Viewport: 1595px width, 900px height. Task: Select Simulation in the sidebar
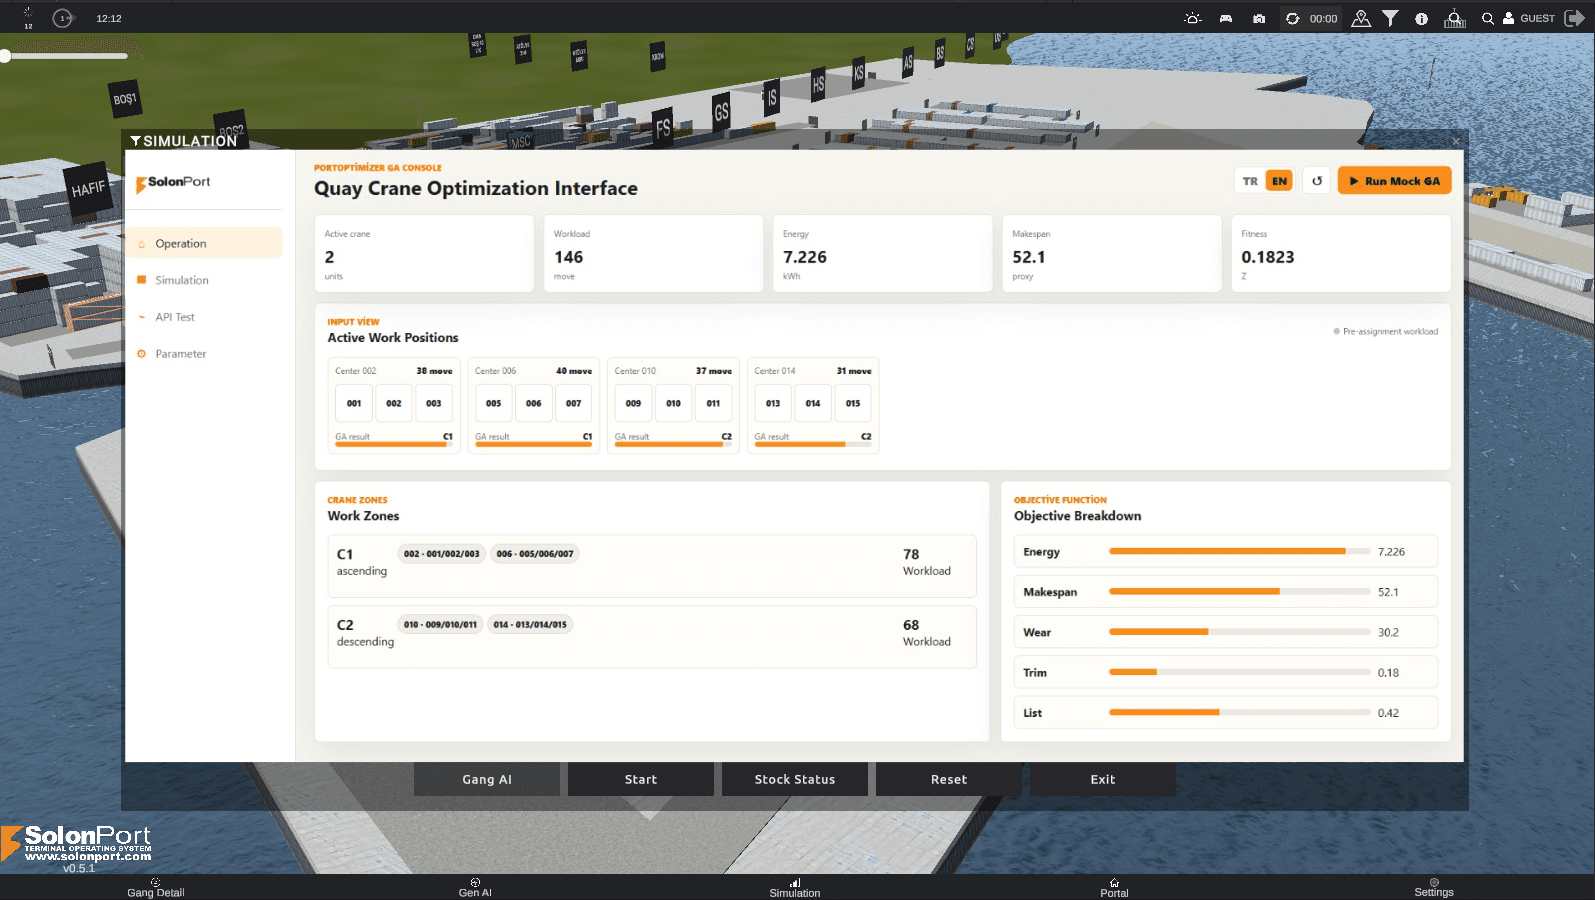tap(204, 280)
